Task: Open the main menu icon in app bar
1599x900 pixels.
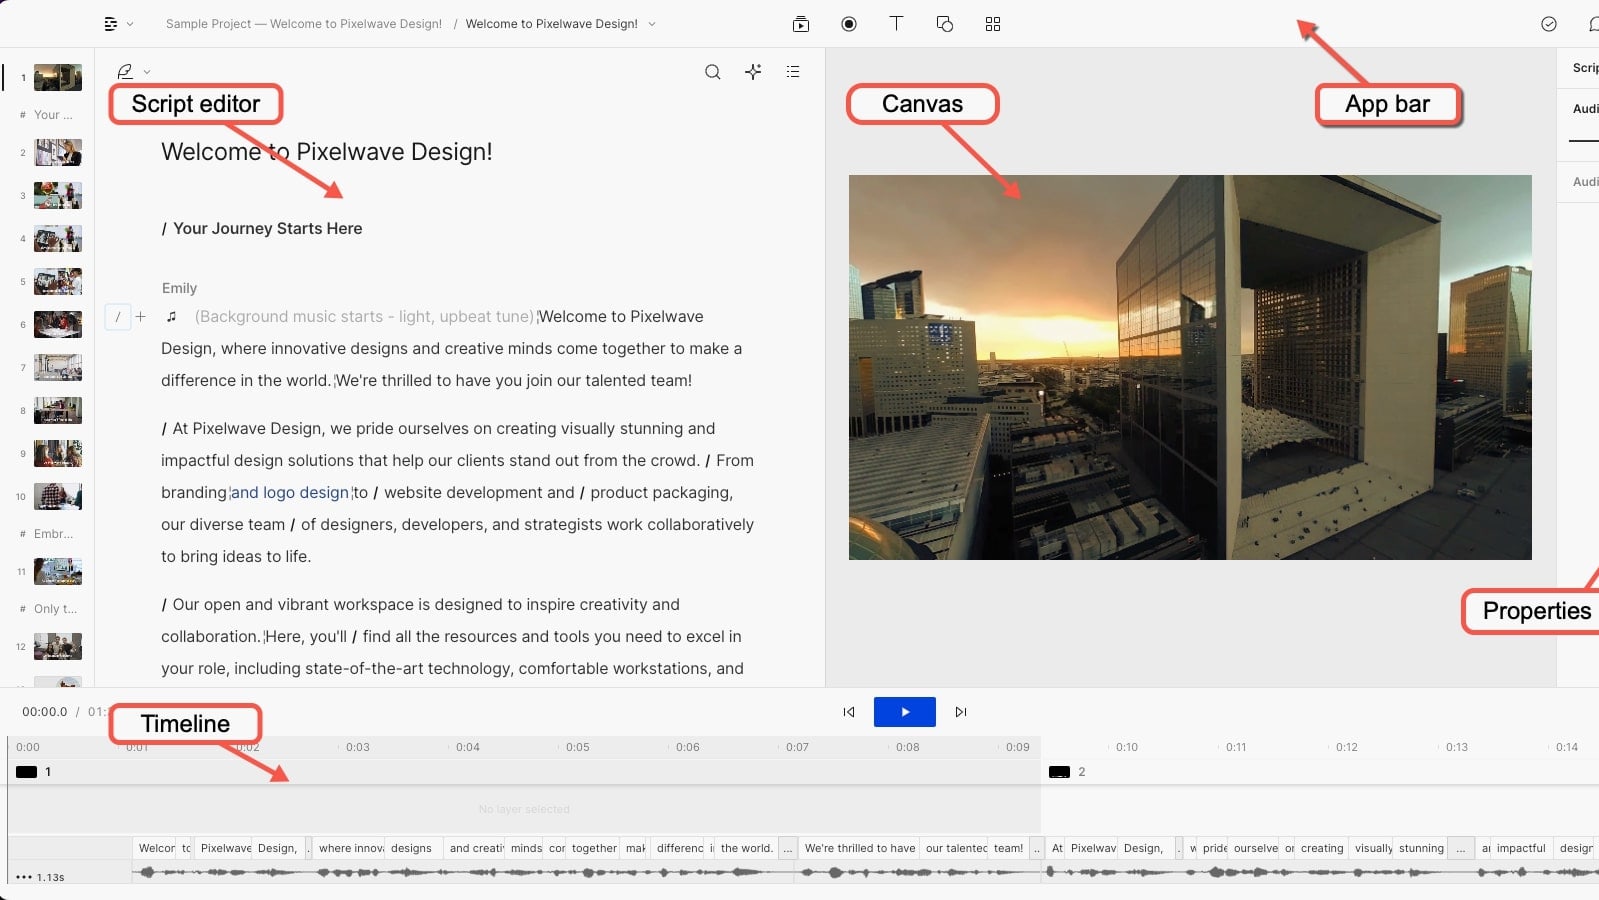Action: (x=111, y=24)
